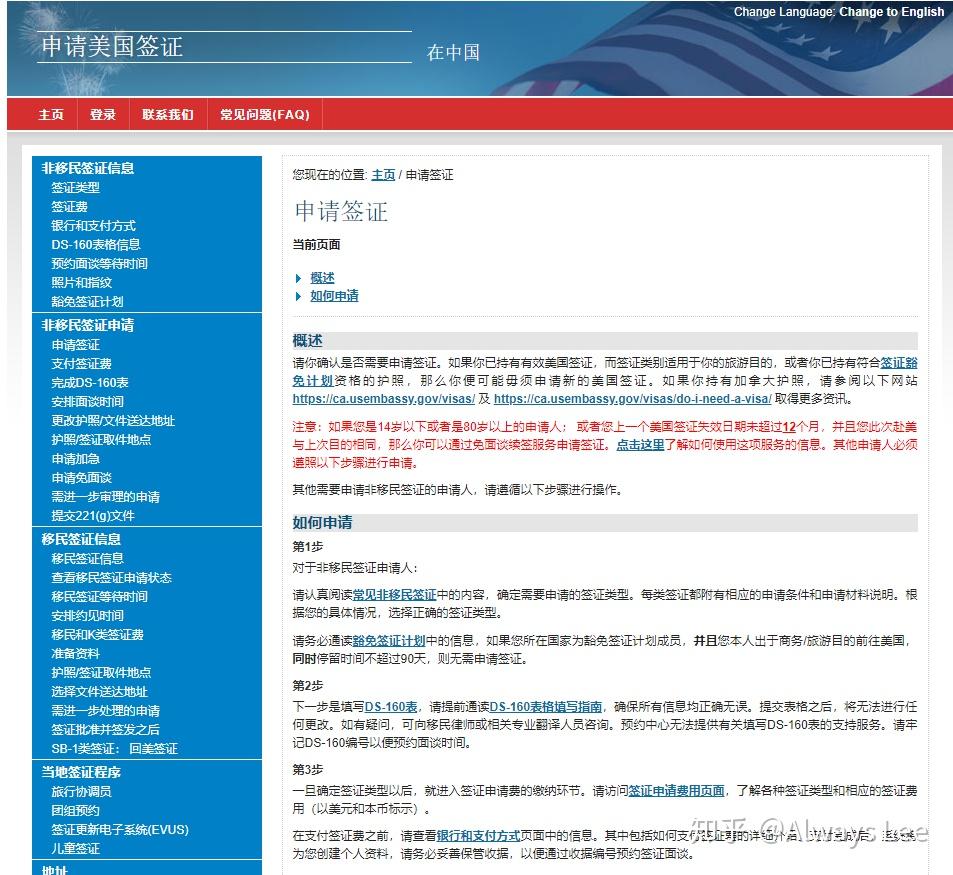Screen dimensions: 953x875
Task: Open the 豁免签证计划 link in step 1
Action: [x=389, y=640]
